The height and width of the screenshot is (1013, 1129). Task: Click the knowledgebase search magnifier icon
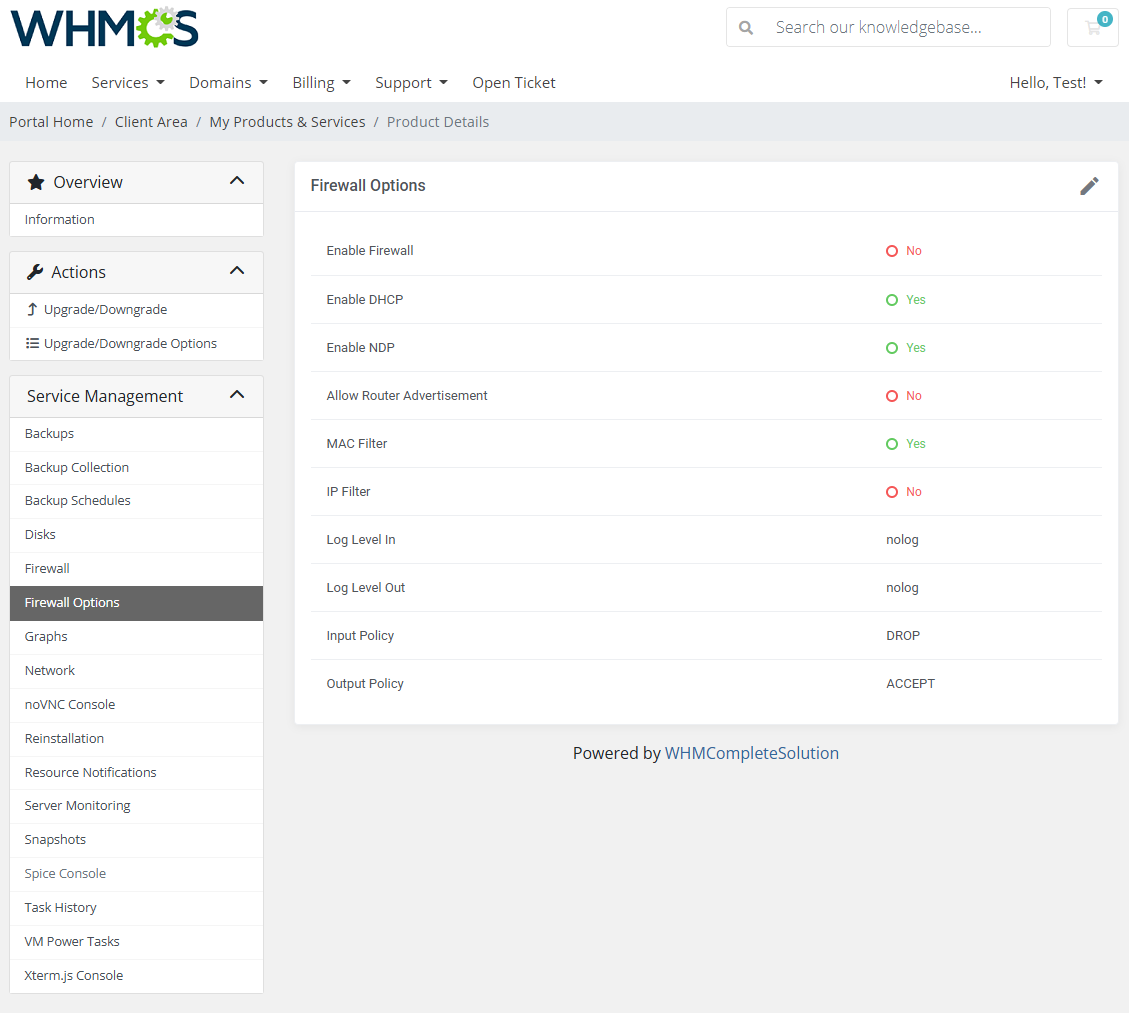(746, 27)
